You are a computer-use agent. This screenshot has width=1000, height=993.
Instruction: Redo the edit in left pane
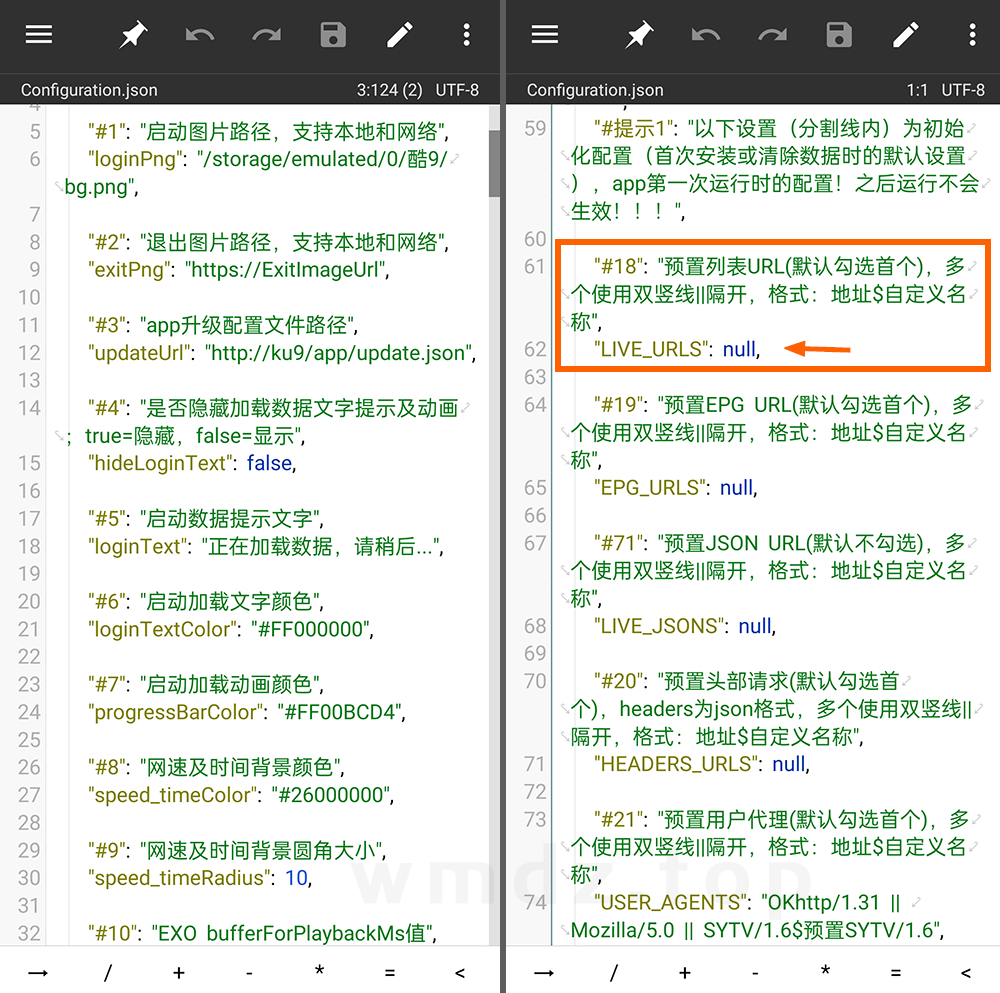266,34
